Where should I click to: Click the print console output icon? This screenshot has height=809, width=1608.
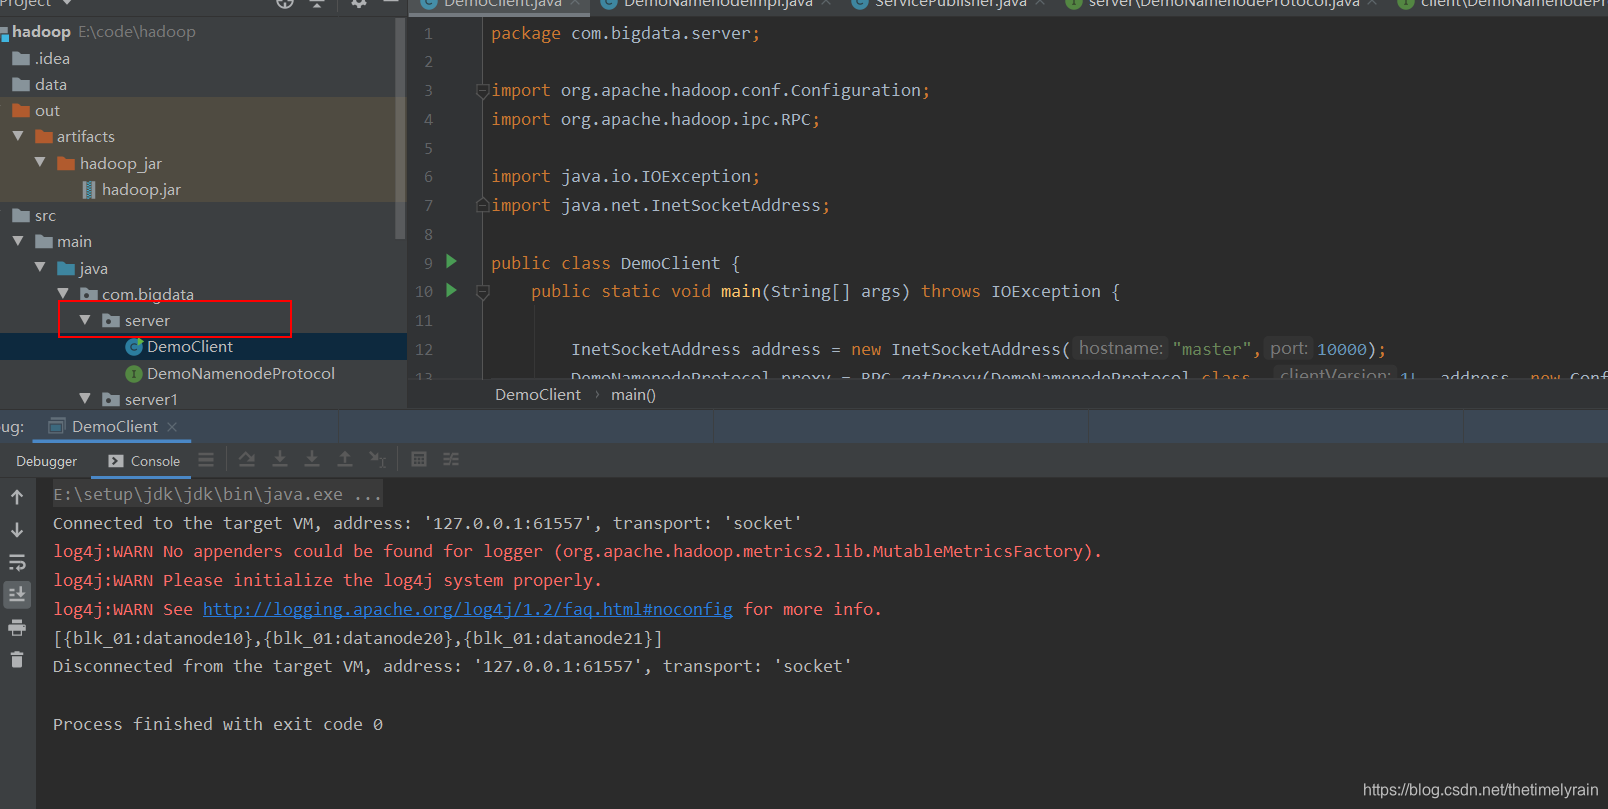tap(17, 628)
